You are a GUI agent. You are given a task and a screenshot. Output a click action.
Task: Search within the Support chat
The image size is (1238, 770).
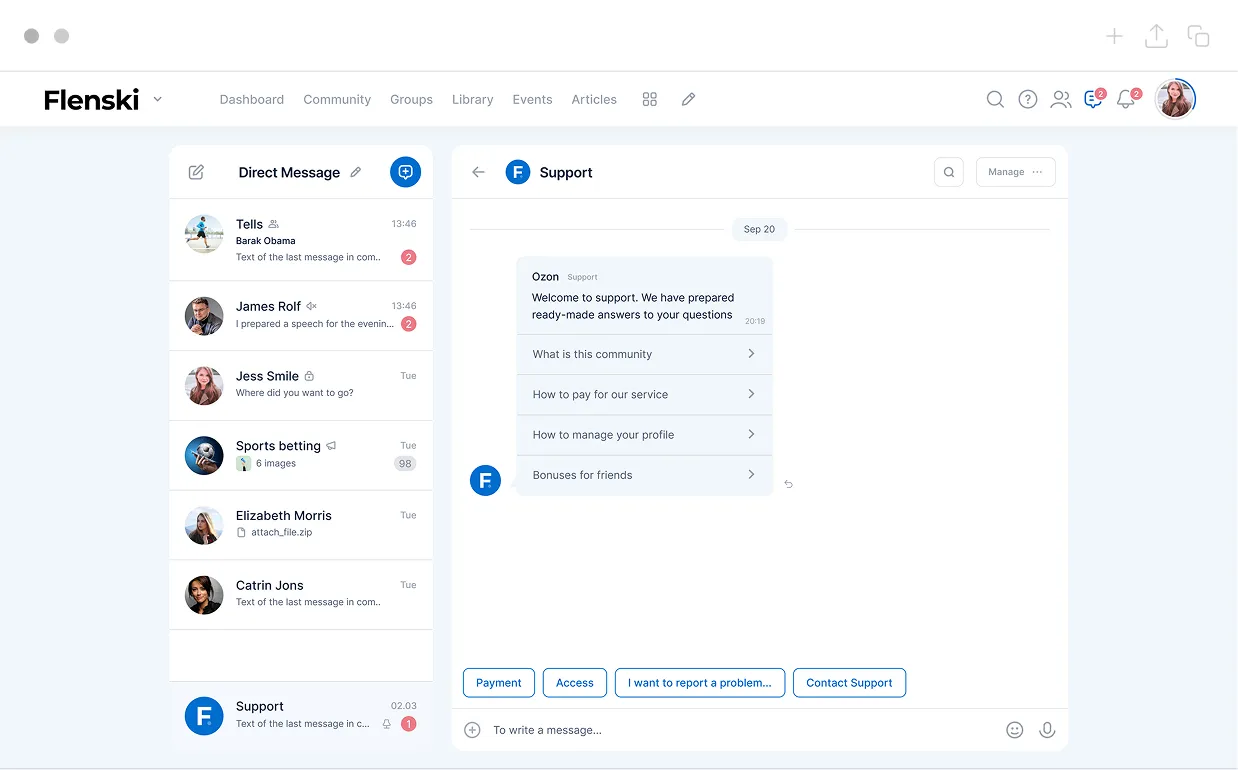949,172
